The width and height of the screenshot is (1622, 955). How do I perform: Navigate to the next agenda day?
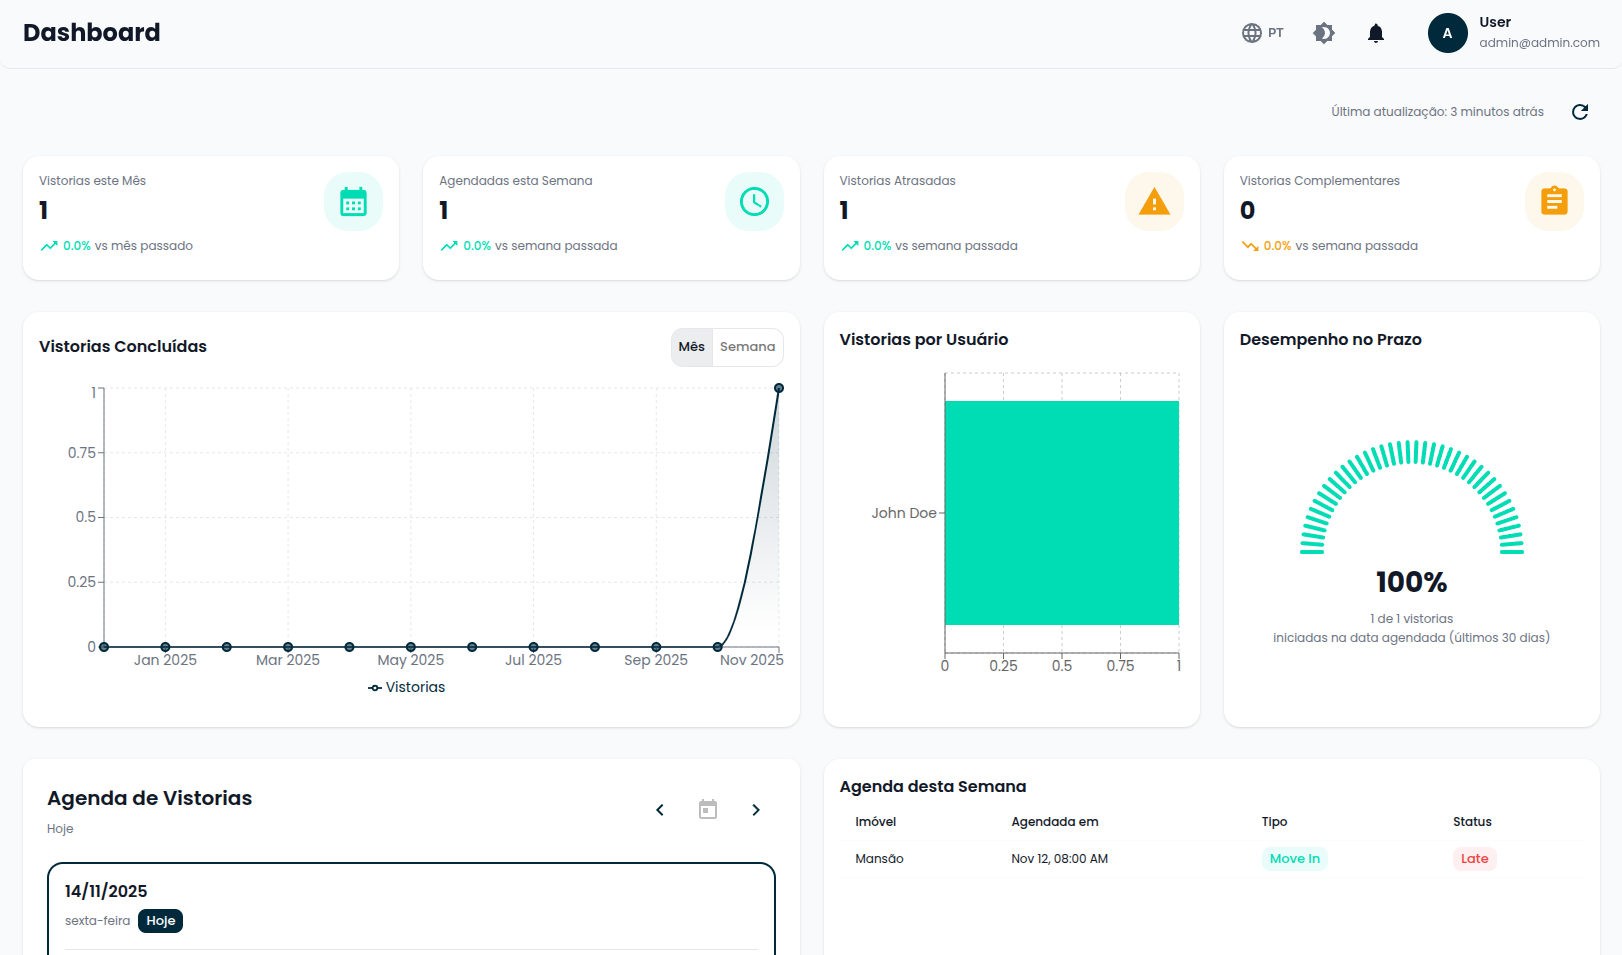[x=756, y=809]
